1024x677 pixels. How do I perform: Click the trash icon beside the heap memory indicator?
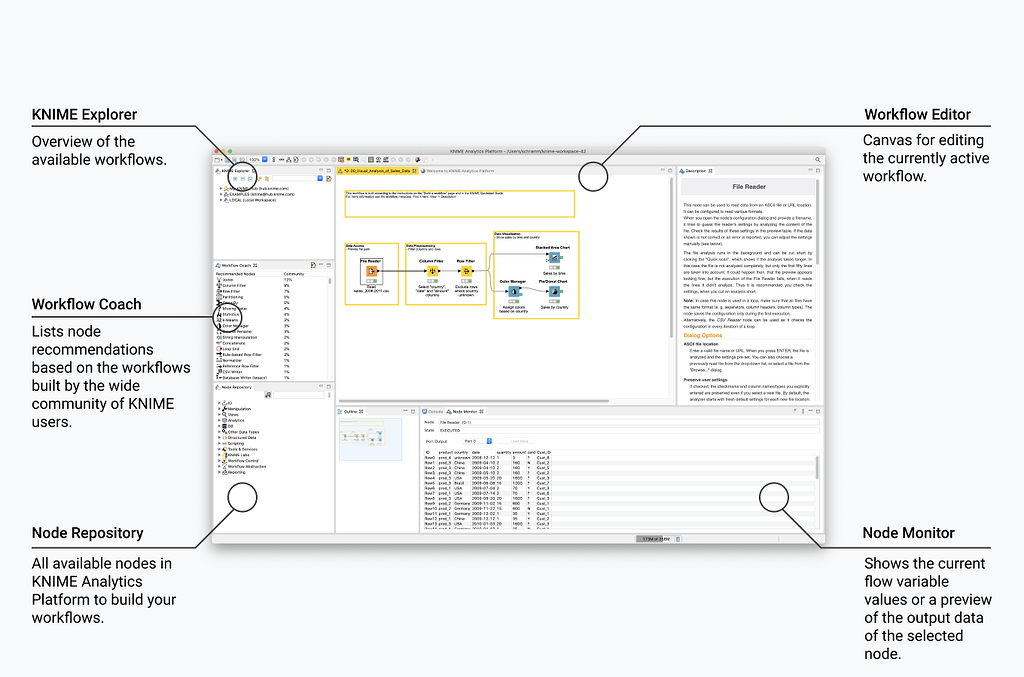(678, 538)
